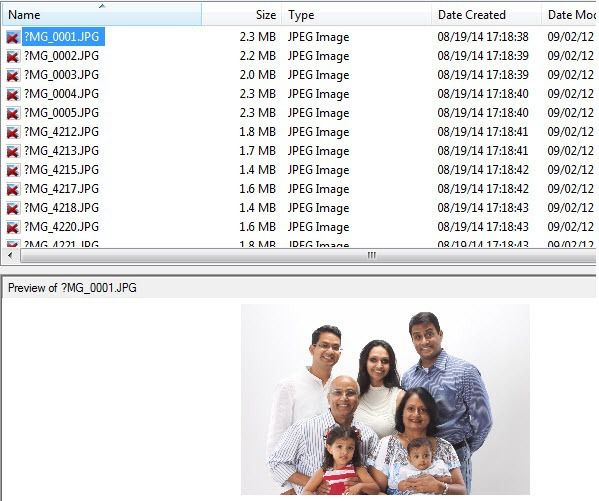Click the deleted icon beside ?MG_4215.JPG

point(13,170)
